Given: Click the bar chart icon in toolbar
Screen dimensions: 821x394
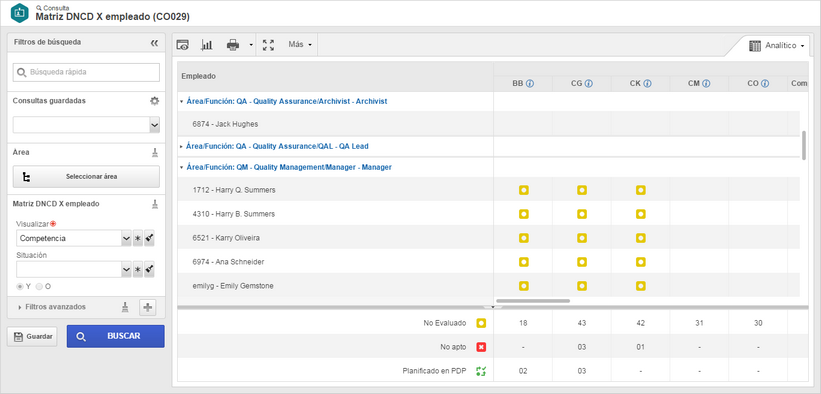Looking at the screenshot, I should [x=207, y=46].
